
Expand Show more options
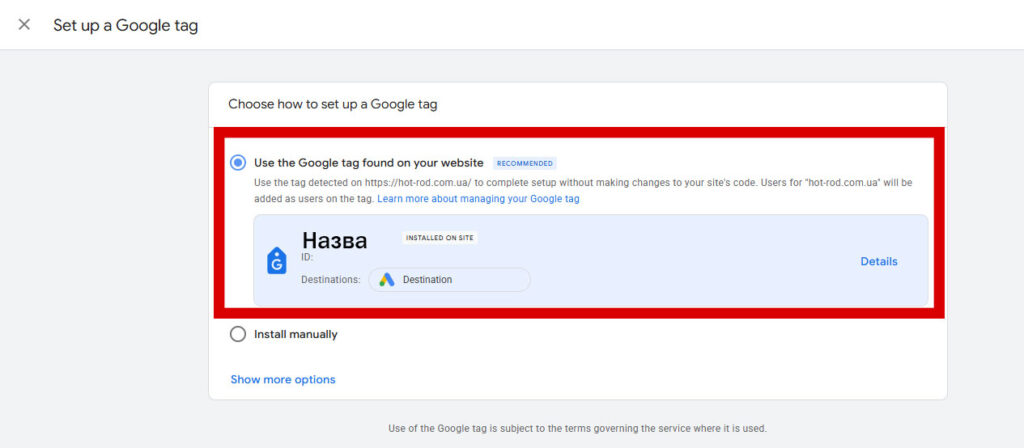(x=283, y=380)
